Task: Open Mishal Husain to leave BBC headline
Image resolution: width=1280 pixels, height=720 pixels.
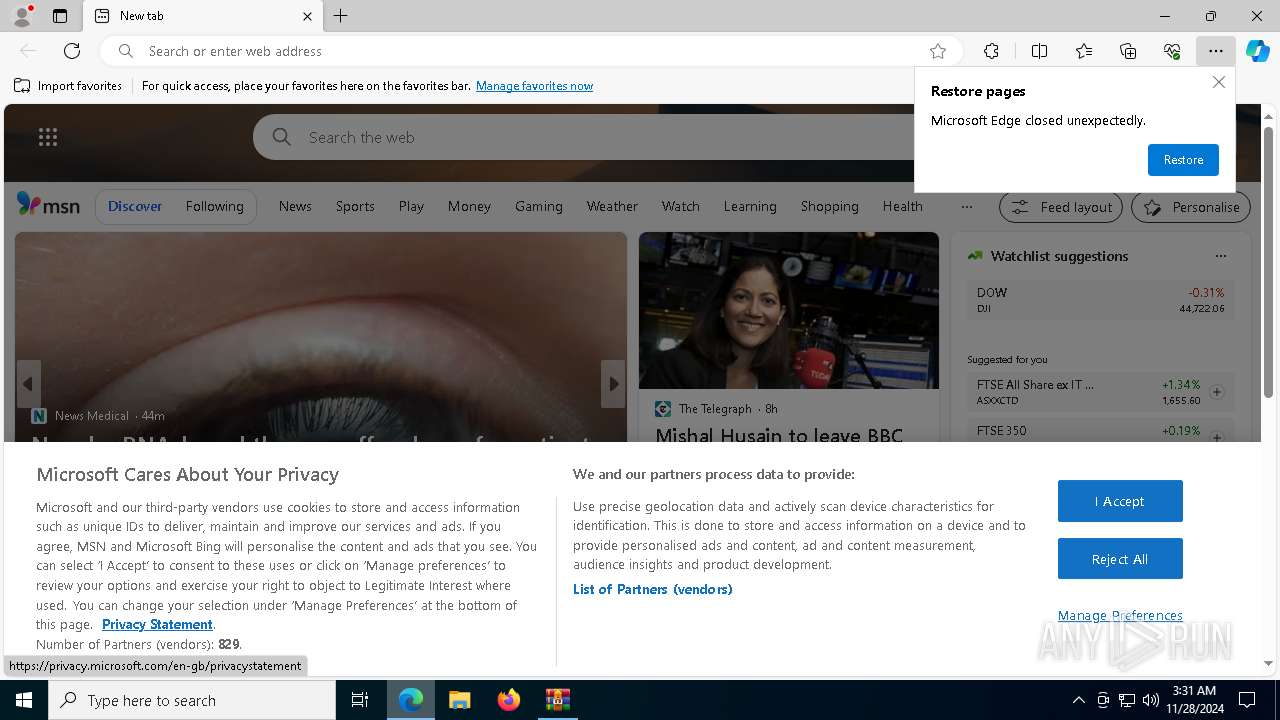Action: (779, 435)
